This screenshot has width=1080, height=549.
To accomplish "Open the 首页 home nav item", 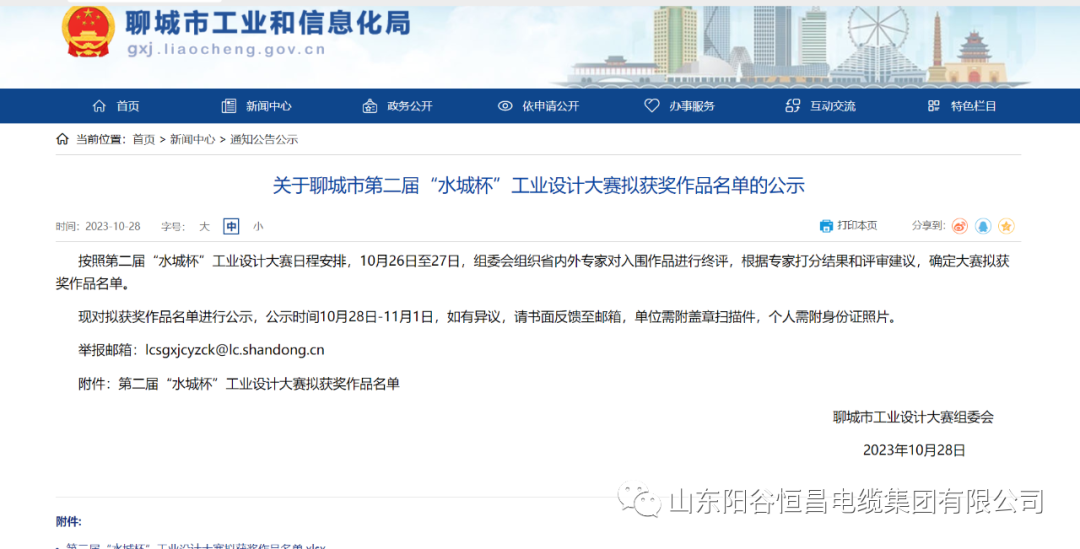I will 116,106.
